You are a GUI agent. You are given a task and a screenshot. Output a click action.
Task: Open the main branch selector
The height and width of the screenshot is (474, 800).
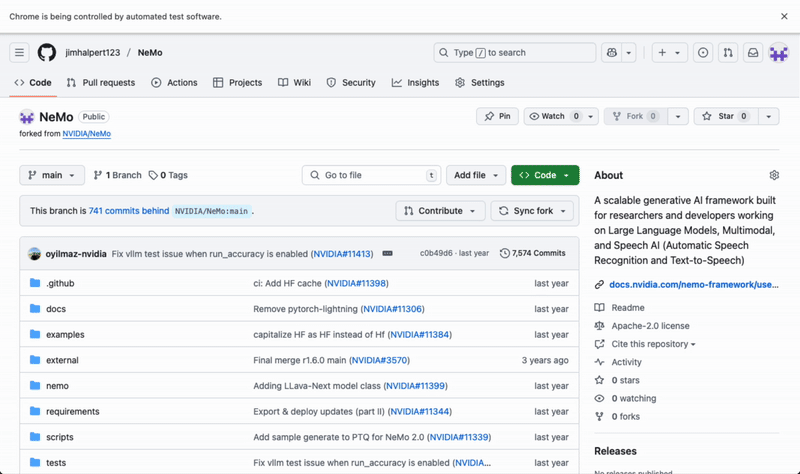tap(52, 175)
